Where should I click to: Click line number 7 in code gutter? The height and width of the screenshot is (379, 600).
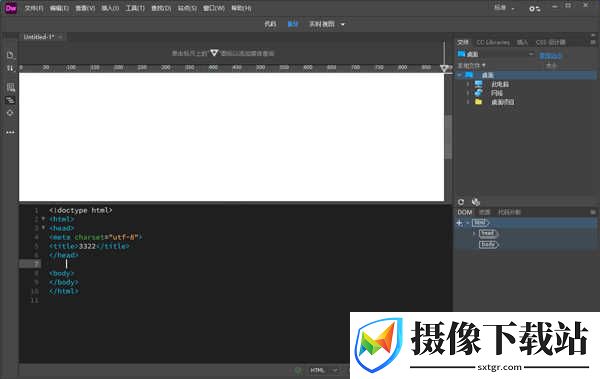36,264
